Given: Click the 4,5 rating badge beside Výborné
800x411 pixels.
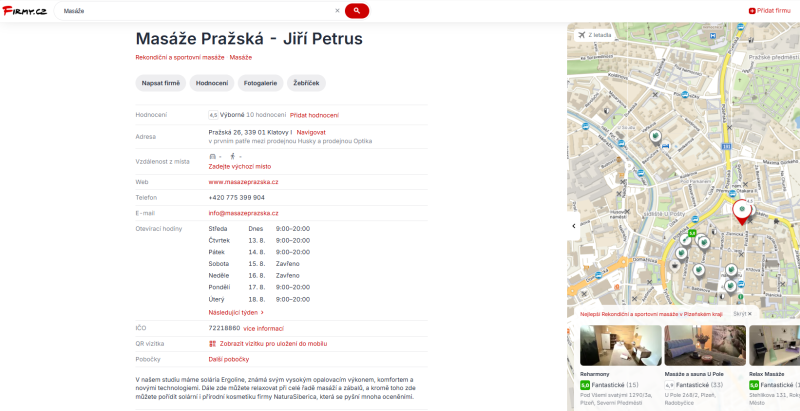Looking at the screenshot, I should click(213, 115).
